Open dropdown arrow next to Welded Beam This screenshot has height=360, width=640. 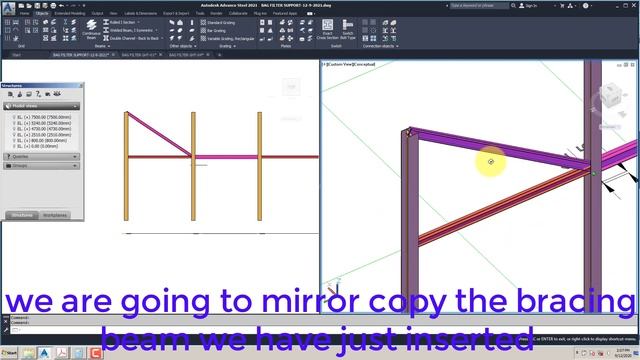pos(156,30)
